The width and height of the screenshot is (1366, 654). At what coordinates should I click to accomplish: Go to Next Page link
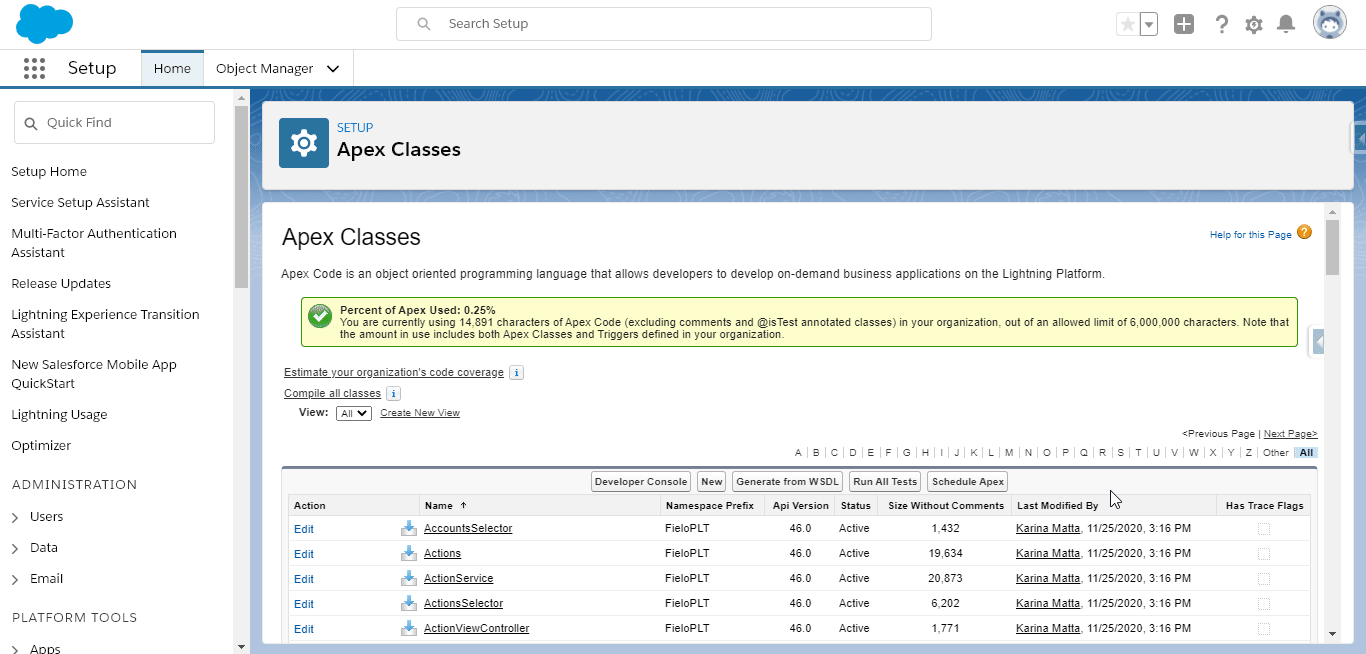pyautogui.click(x=1290, y=434)
